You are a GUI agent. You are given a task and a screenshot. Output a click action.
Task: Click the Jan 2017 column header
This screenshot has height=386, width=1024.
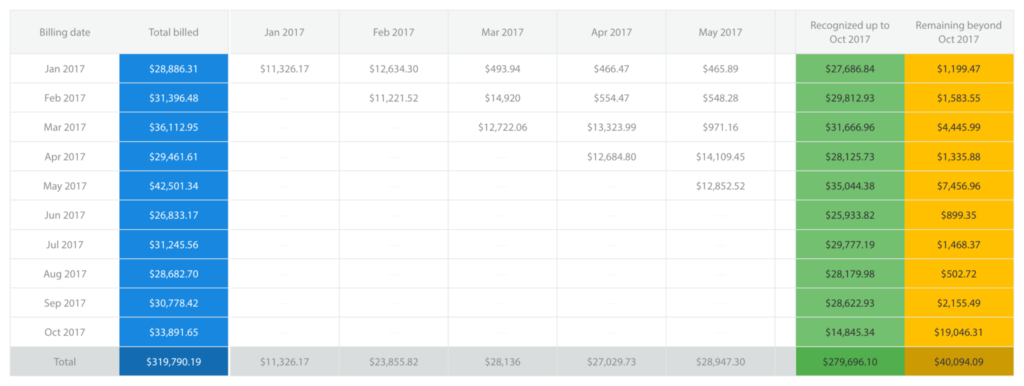coord(284,32)
